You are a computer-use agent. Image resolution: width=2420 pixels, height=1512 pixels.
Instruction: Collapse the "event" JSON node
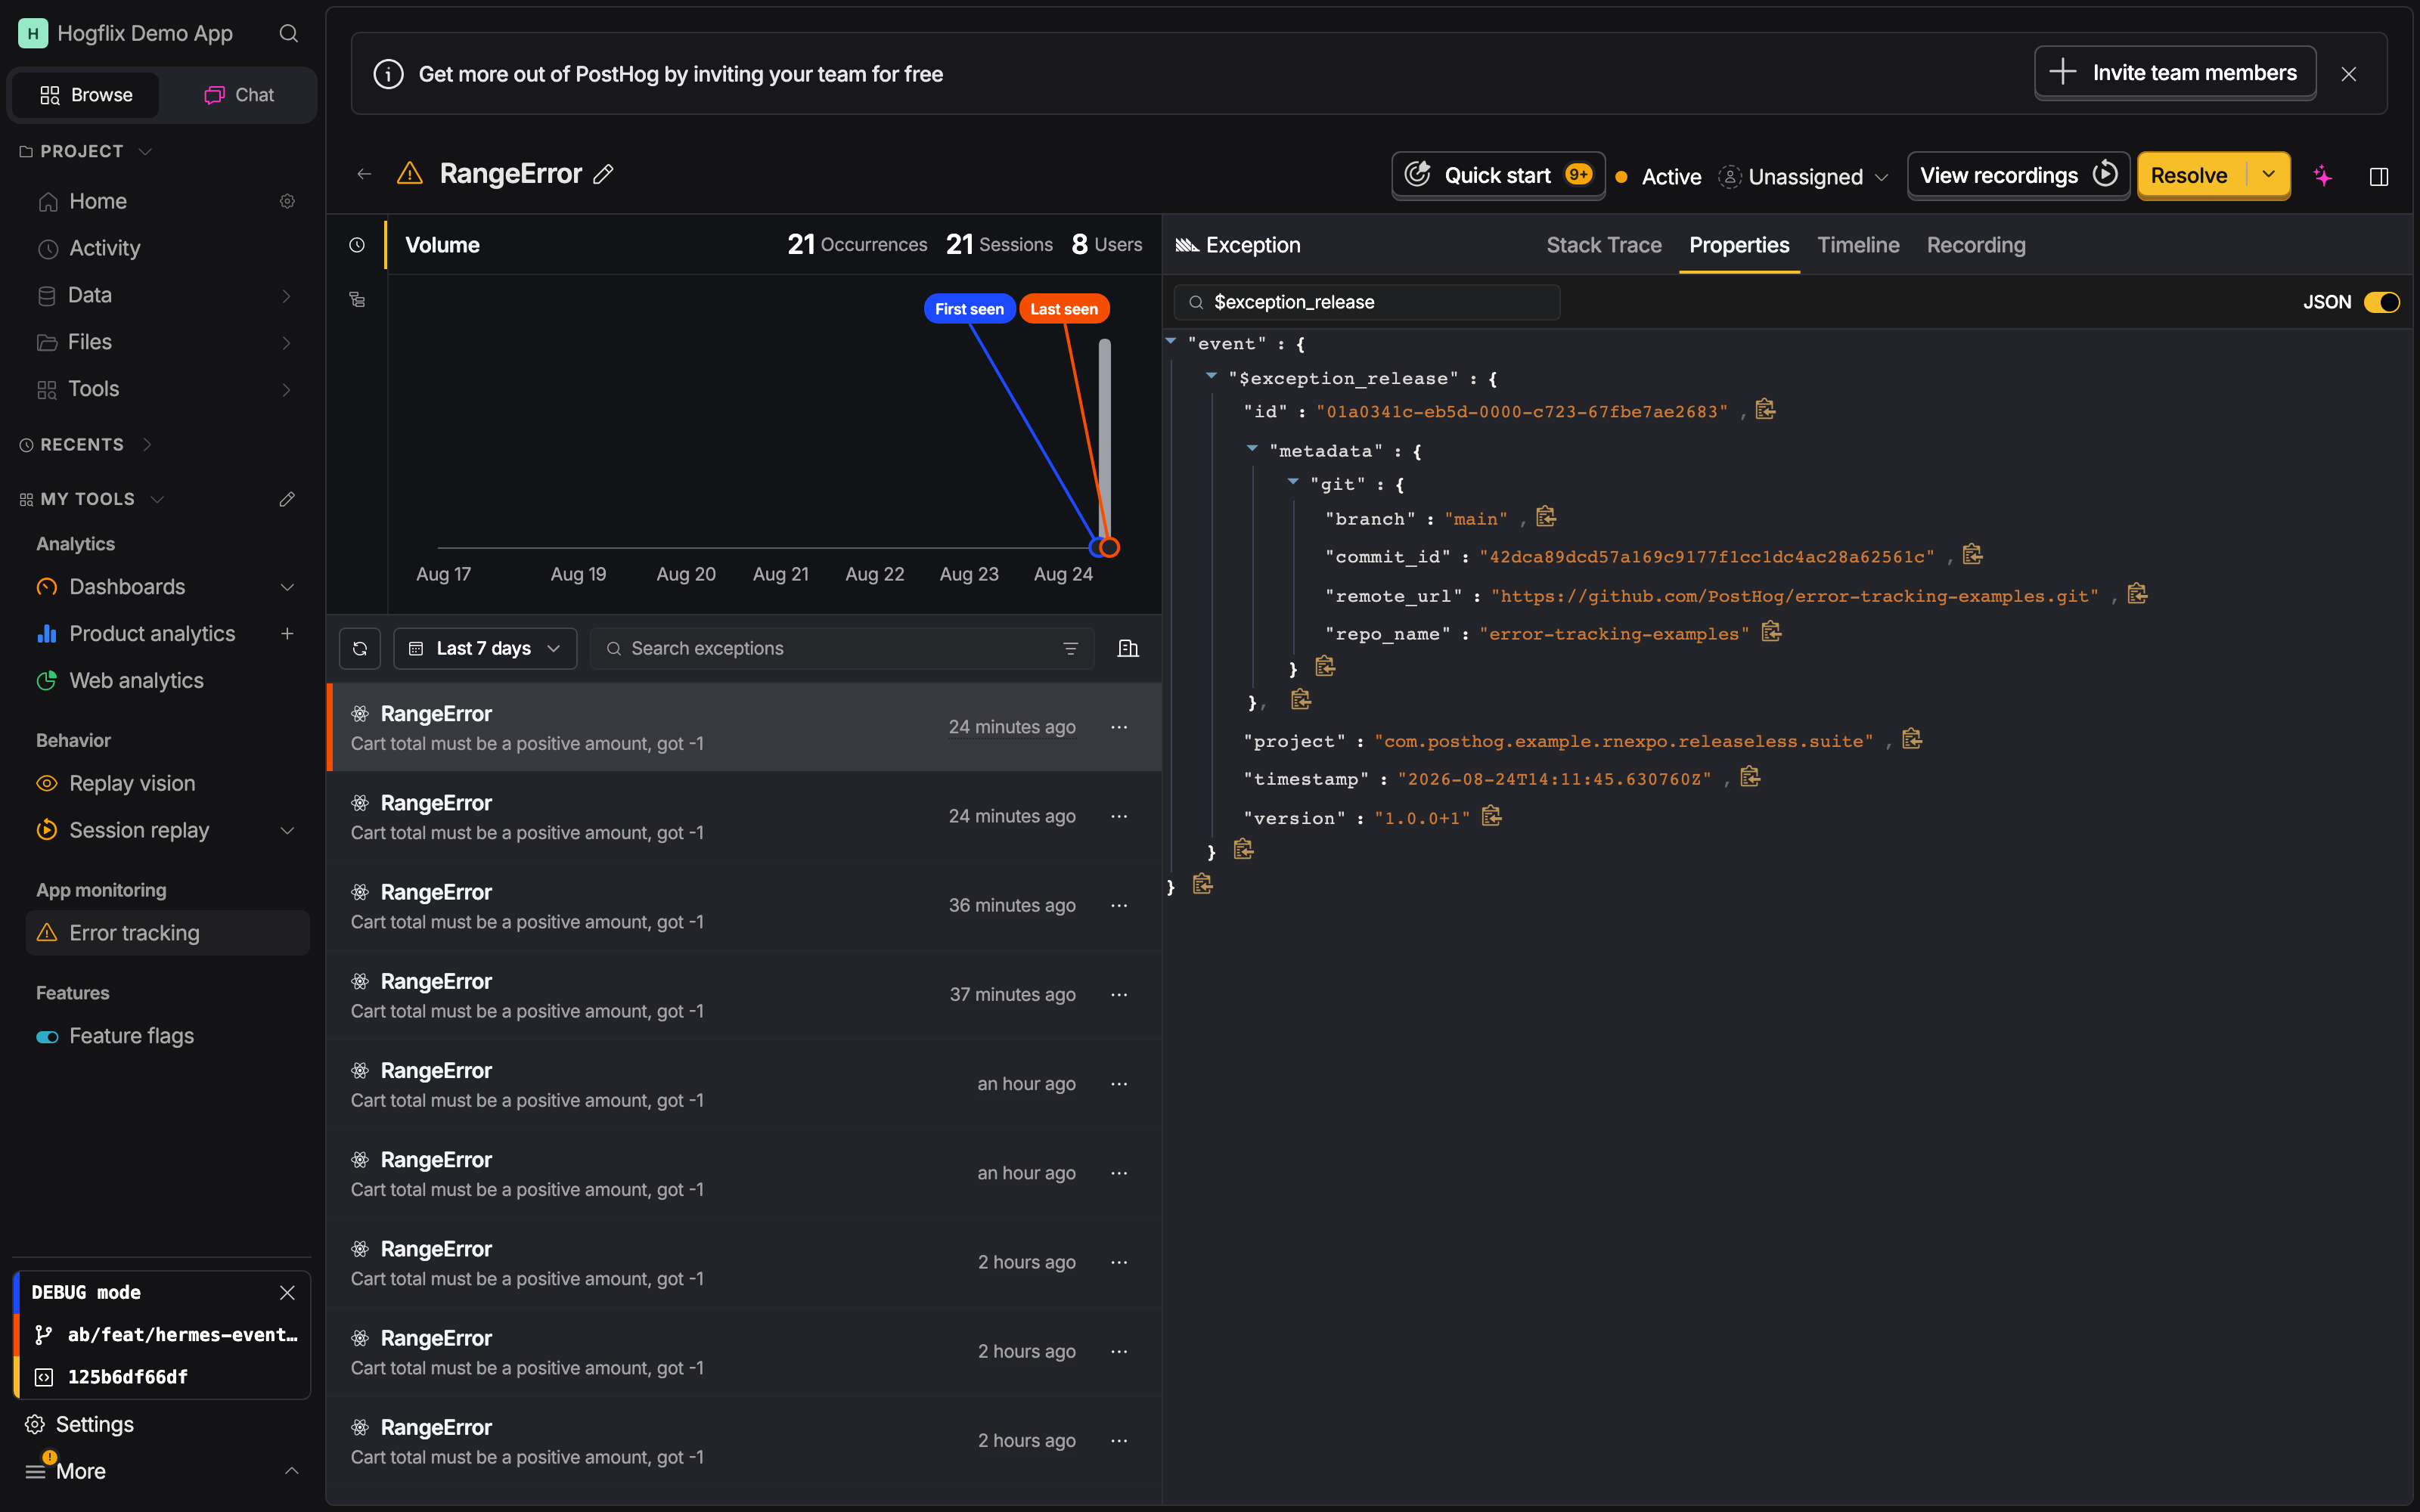(1171, 342)
